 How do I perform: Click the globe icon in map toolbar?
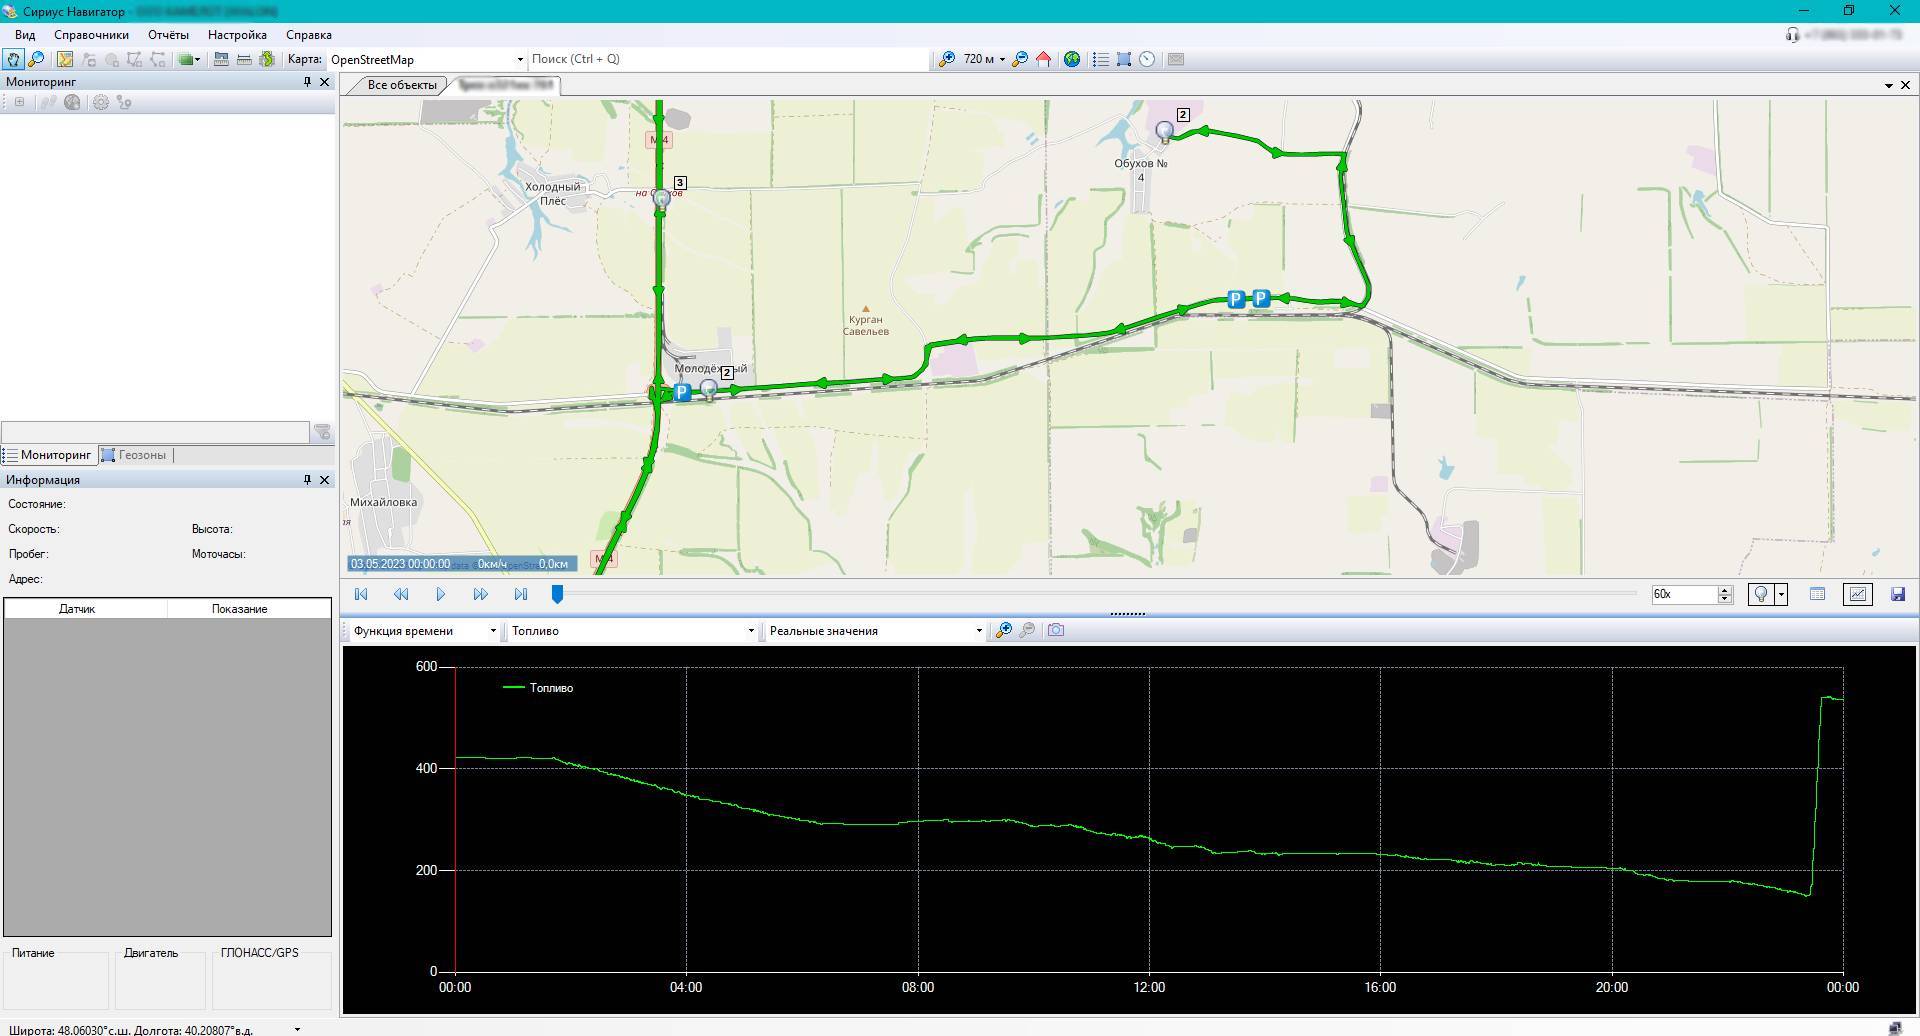1072,59
